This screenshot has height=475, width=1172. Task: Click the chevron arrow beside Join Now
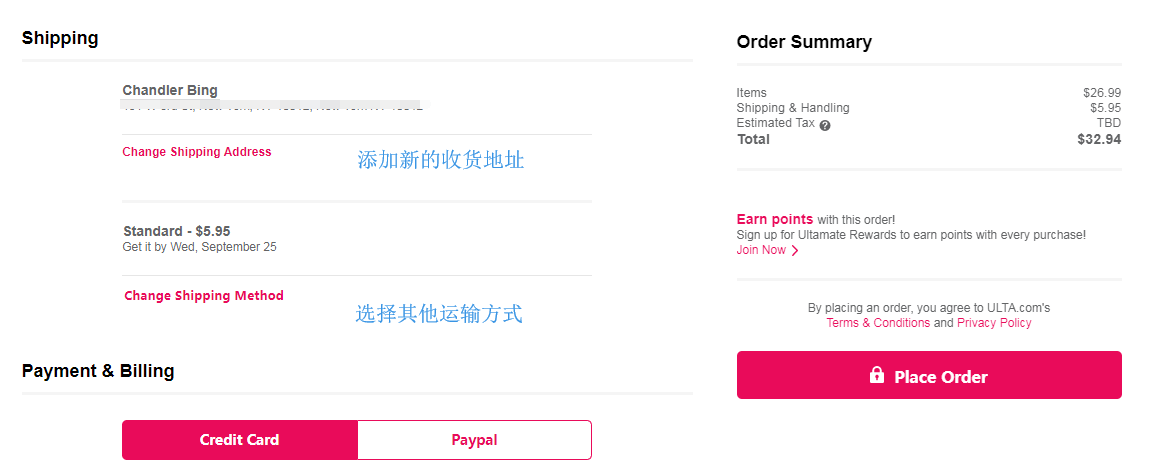pyautogui.click(x=795, y=251)
